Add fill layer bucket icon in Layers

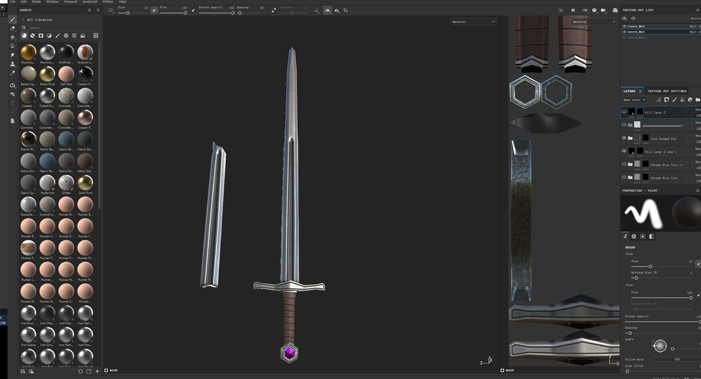coord(682,100)
